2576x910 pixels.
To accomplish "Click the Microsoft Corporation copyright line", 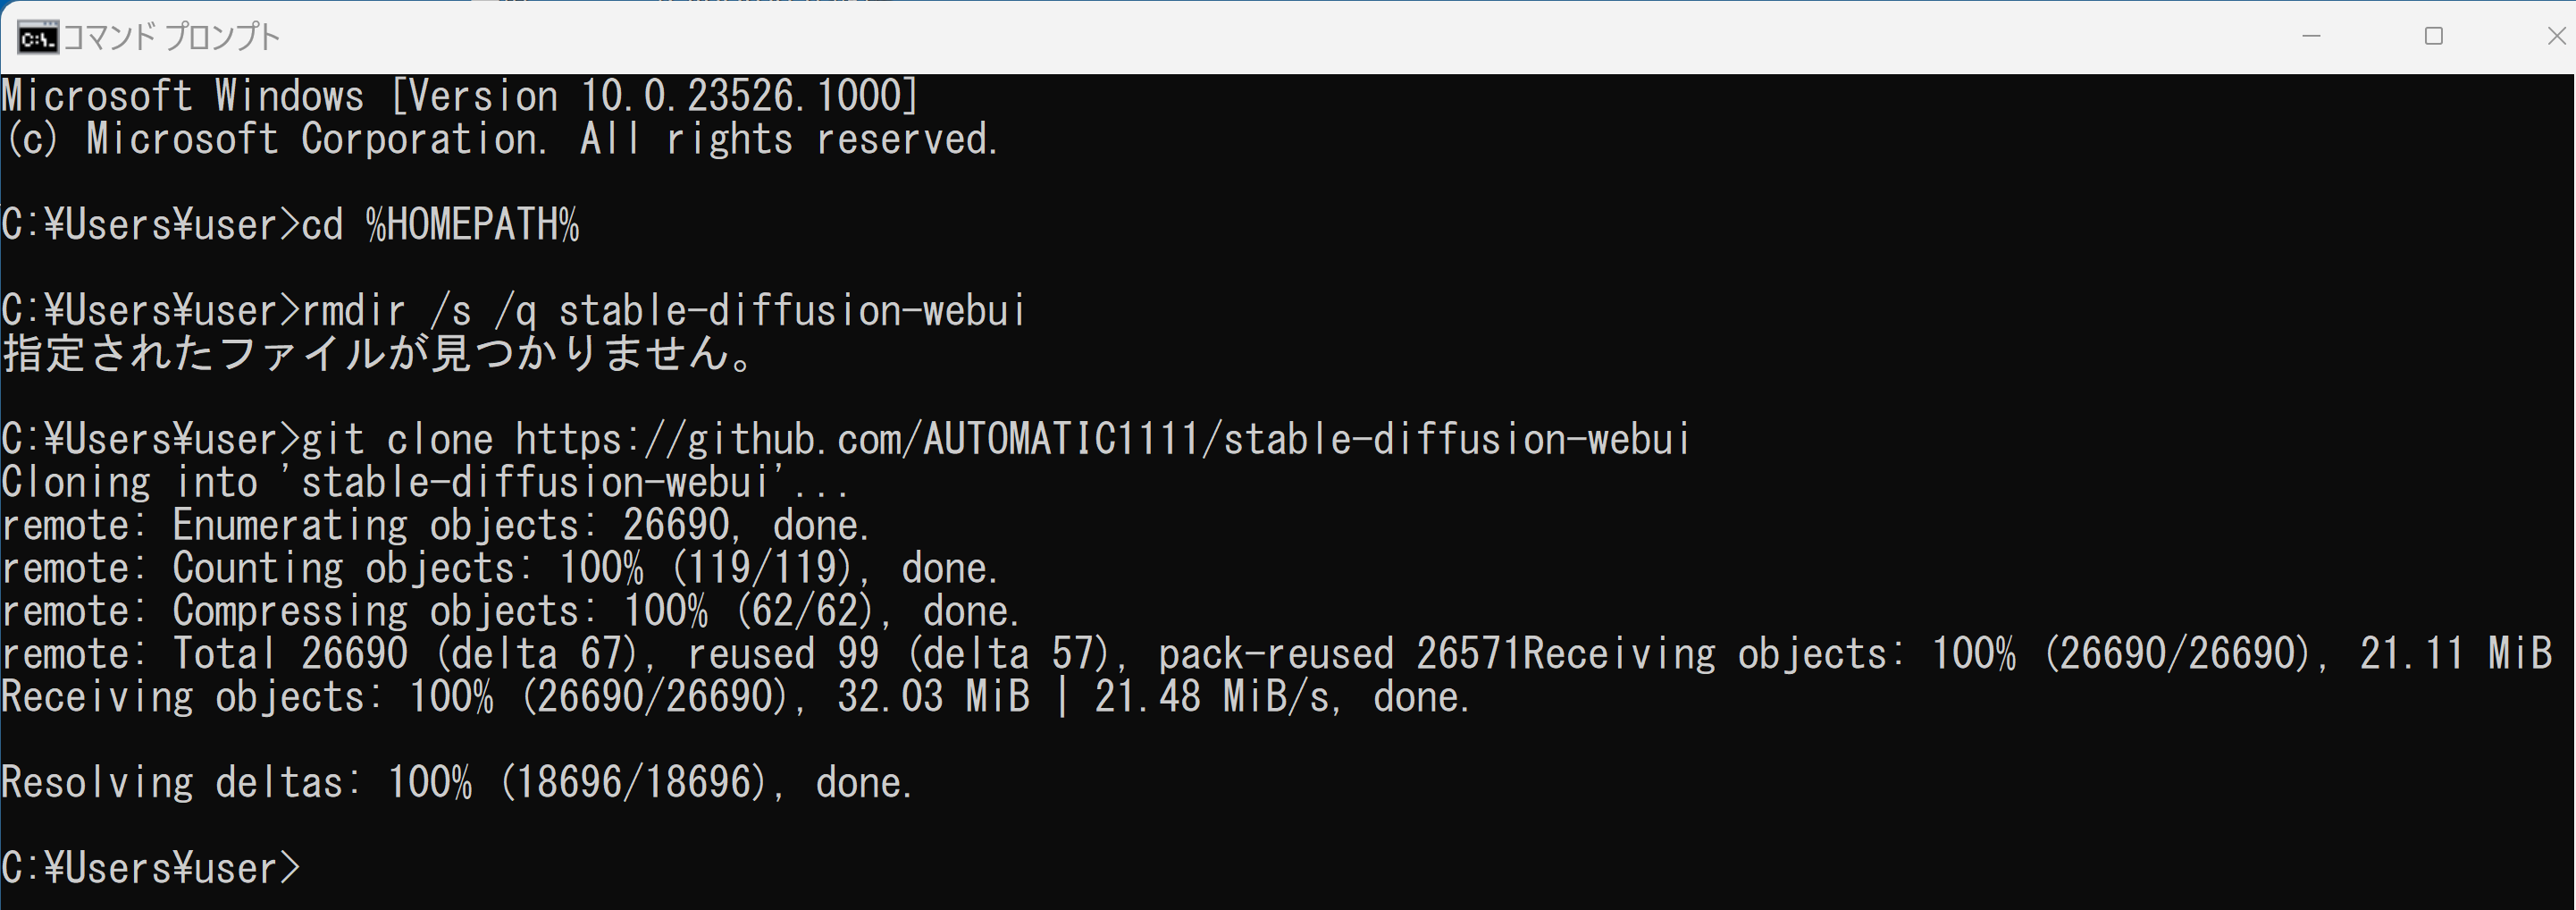I will point(500,139).
